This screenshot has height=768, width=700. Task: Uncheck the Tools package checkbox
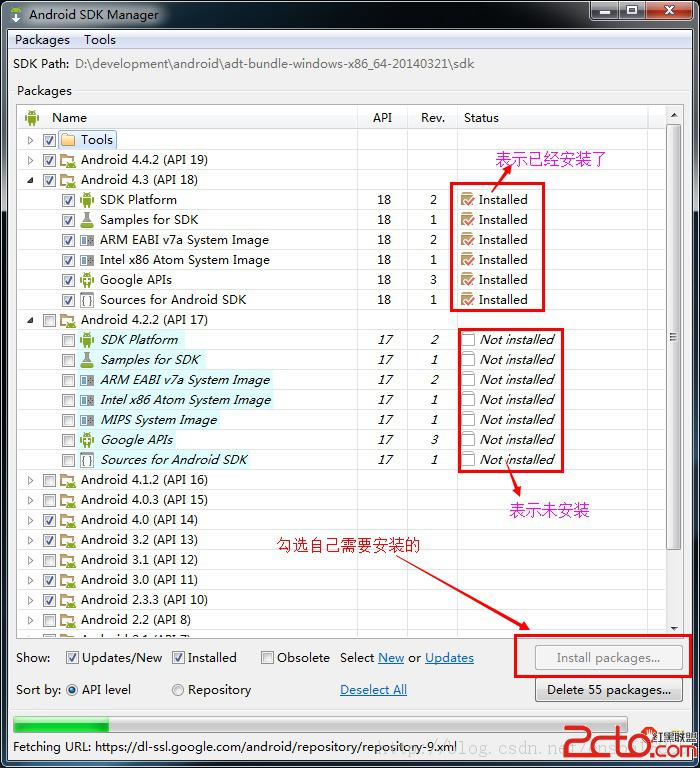[x=49, y=141]
